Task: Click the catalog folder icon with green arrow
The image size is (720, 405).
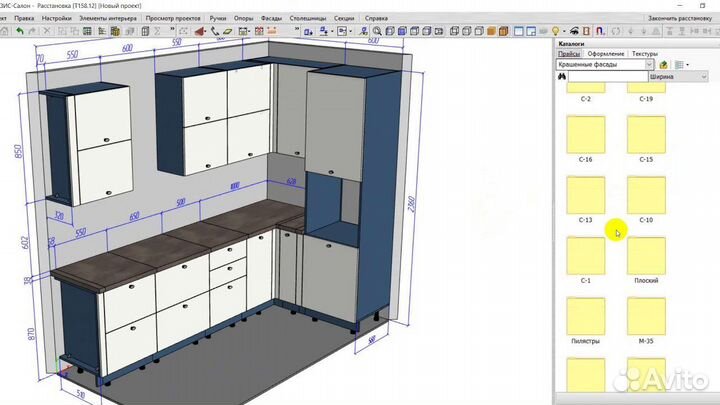Action: pos(664,65)
